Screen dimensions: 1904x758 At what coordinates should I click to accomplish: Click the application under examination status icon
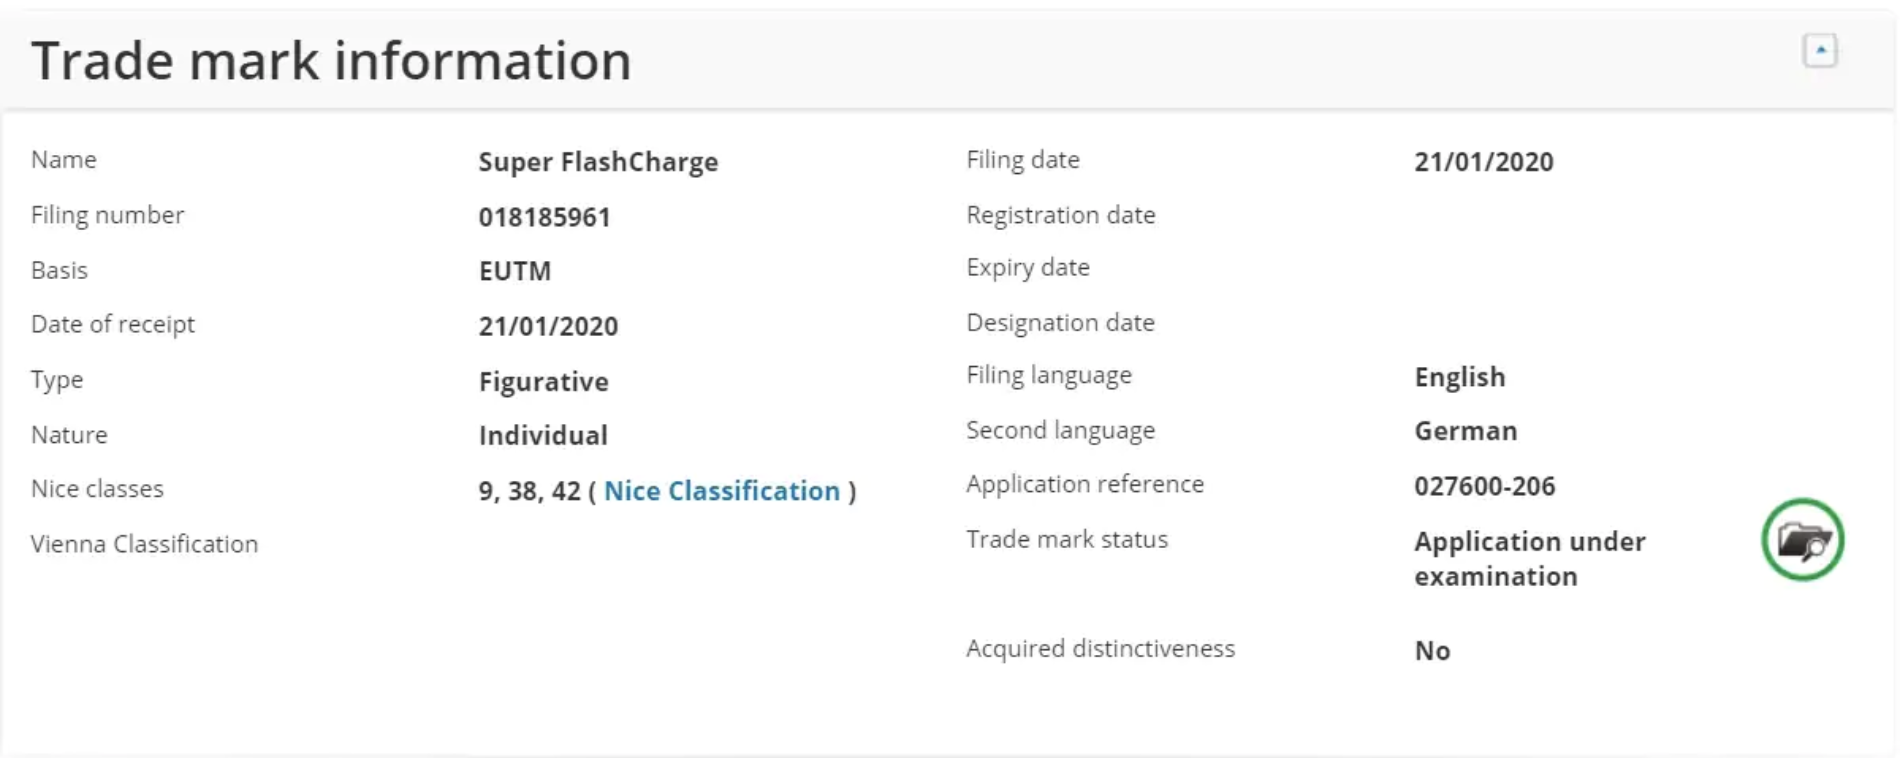pos(1802,540)
